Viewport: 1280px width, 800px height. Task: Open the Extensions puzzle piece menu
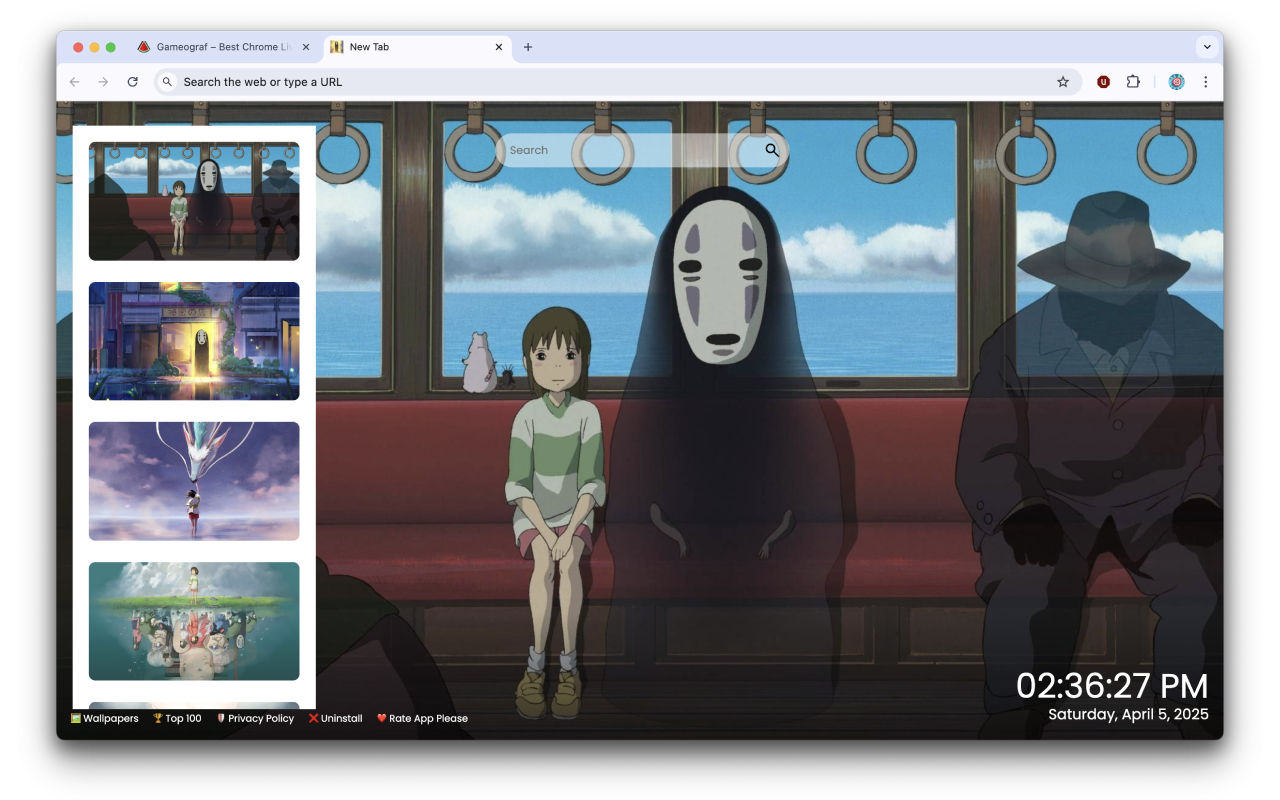pyautogui.click(x=1133, y=82)
